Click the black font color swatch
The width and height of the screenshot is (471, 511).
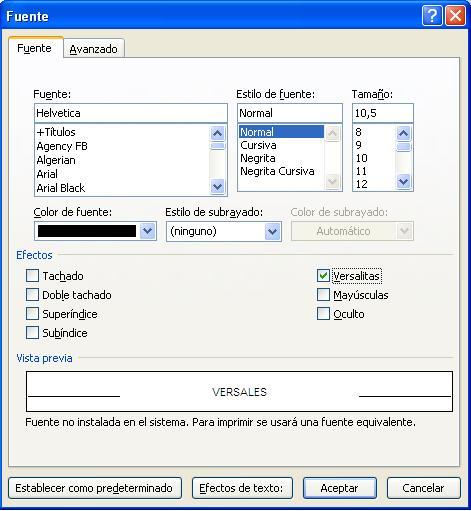87,231
